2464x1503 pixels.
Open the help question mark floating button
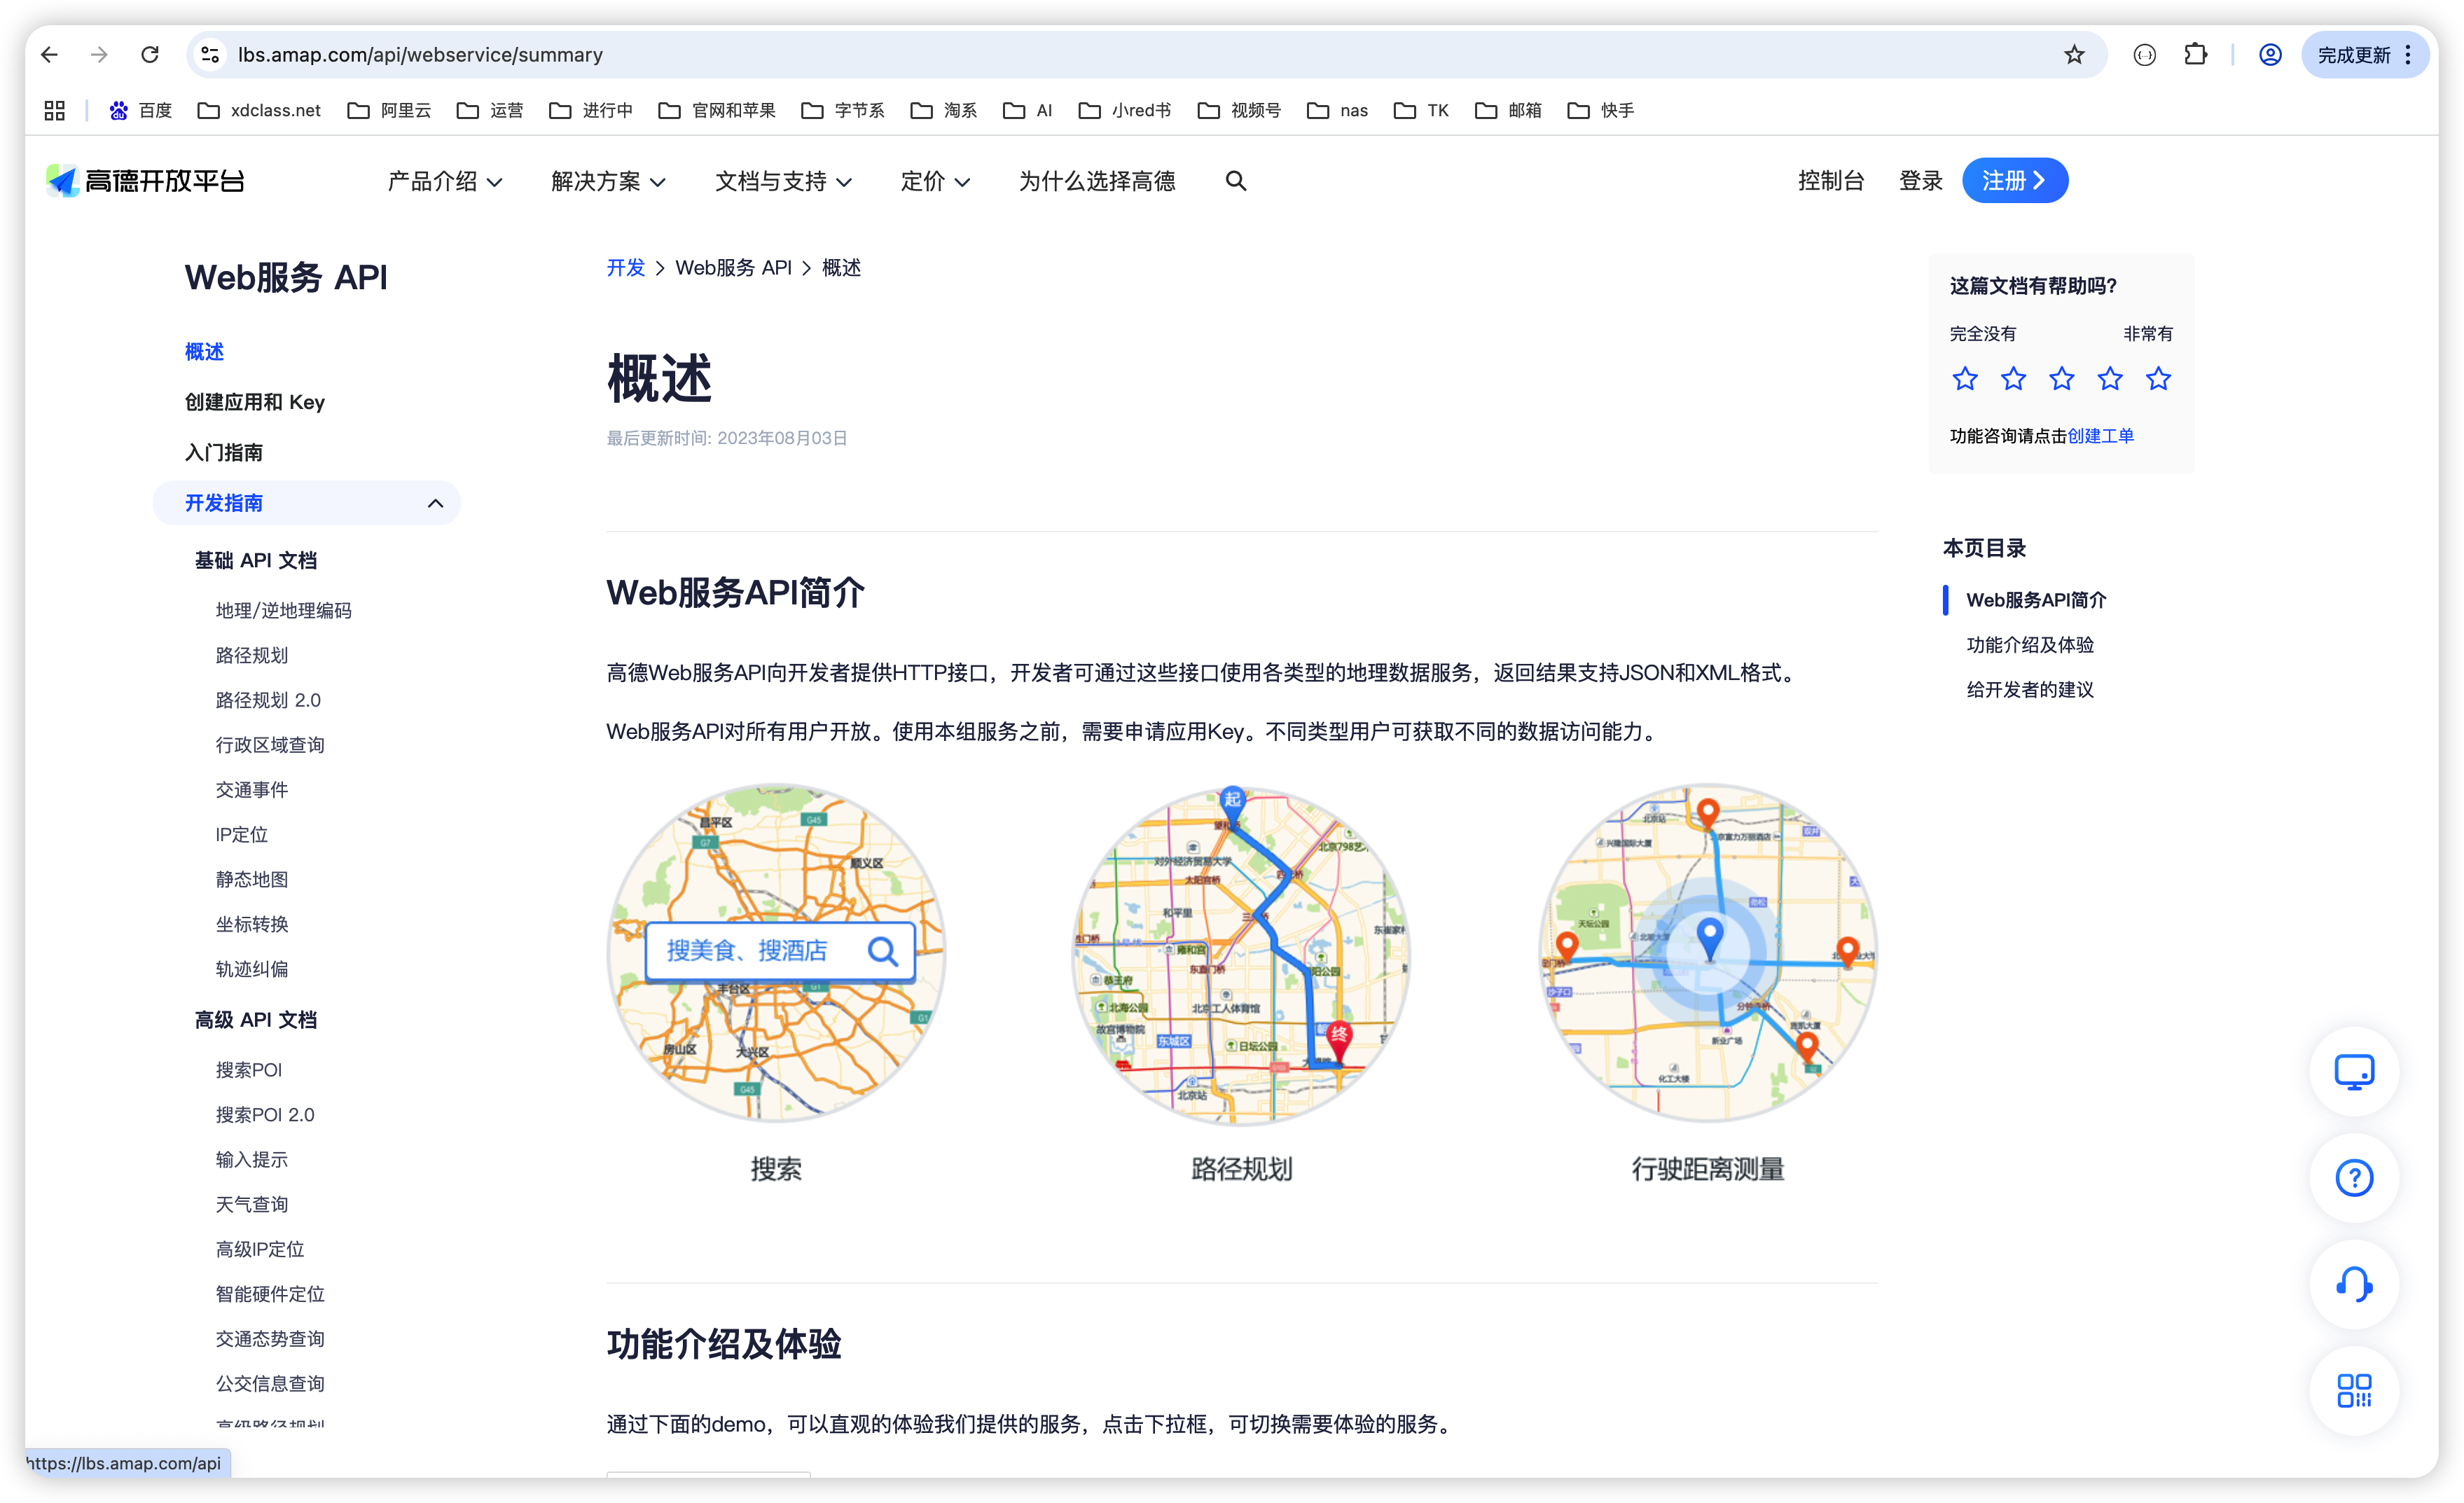pos(2354,1177)
